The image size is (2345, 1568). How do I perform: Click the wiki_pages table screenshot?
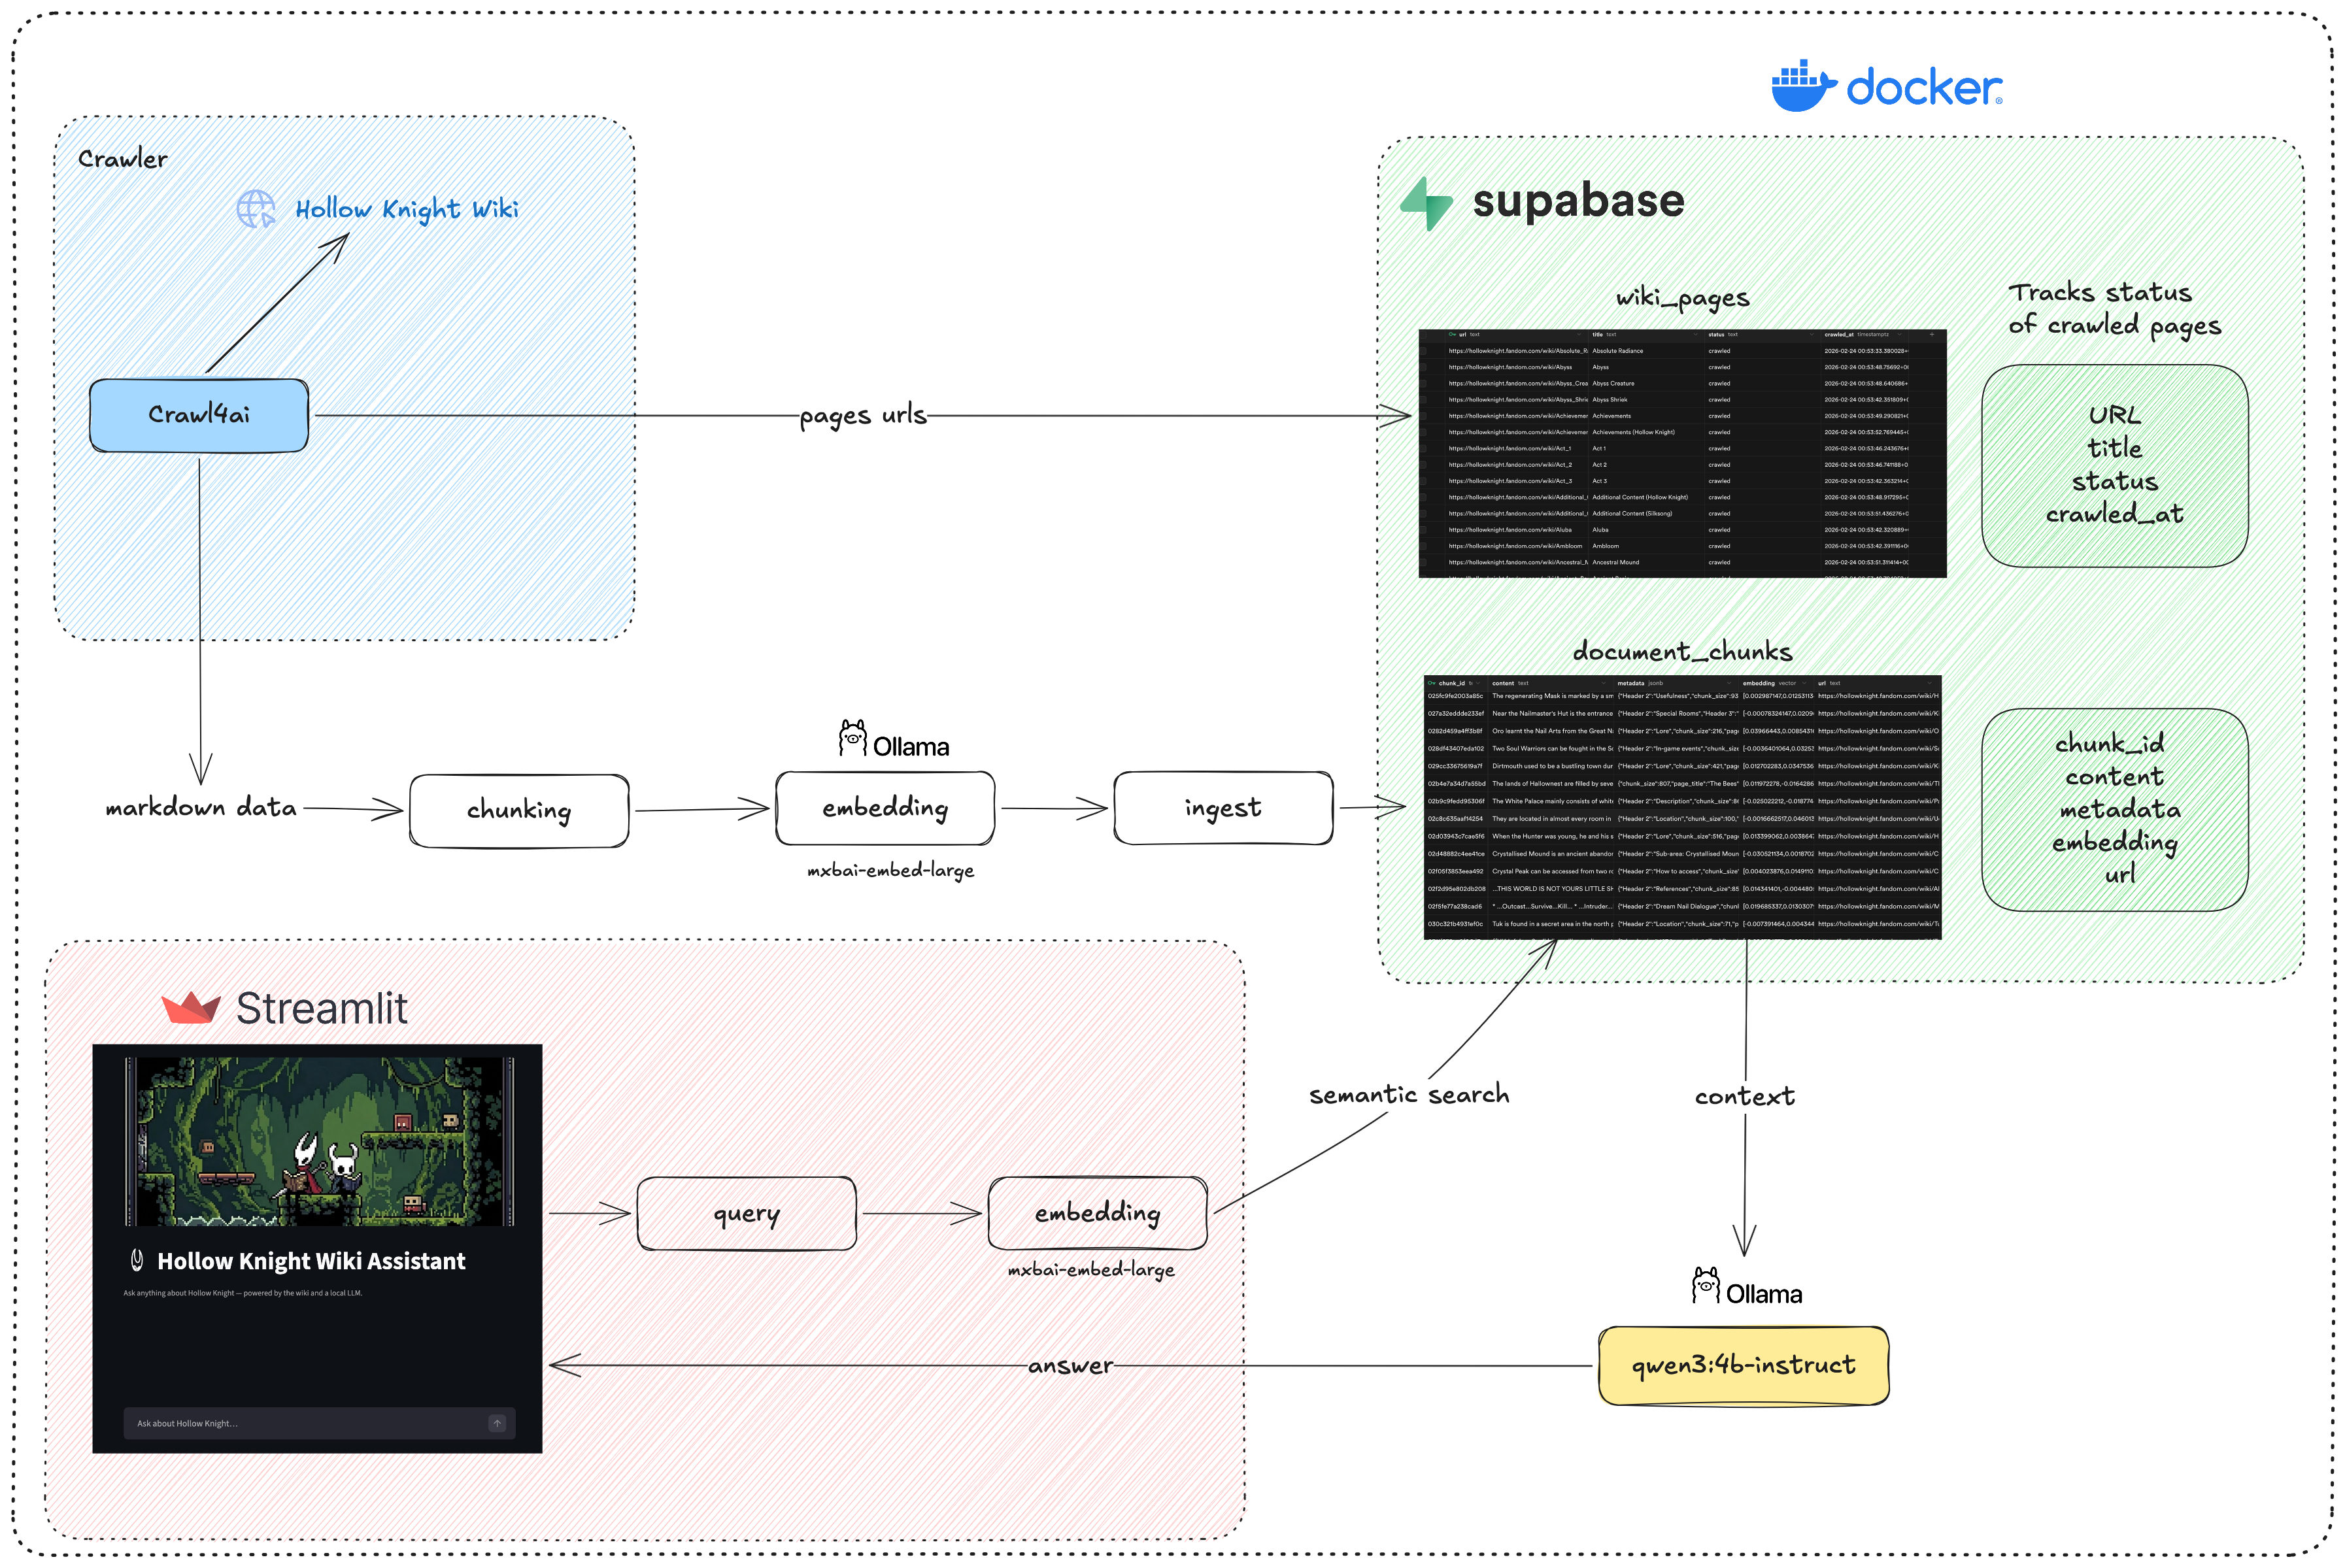(x=1682, y=453)
